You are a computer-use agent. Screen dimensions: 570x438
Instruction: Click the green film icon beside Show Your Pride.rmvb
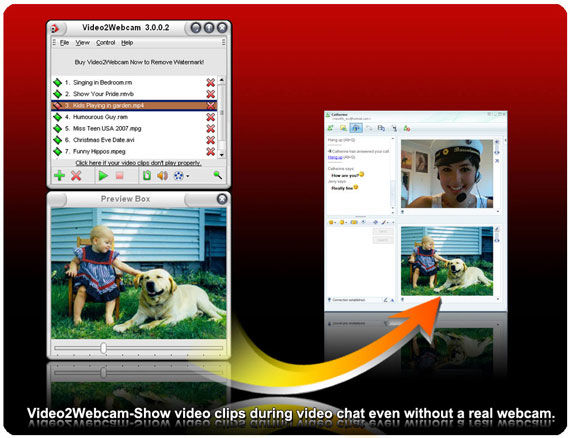(x=57, y=94)
